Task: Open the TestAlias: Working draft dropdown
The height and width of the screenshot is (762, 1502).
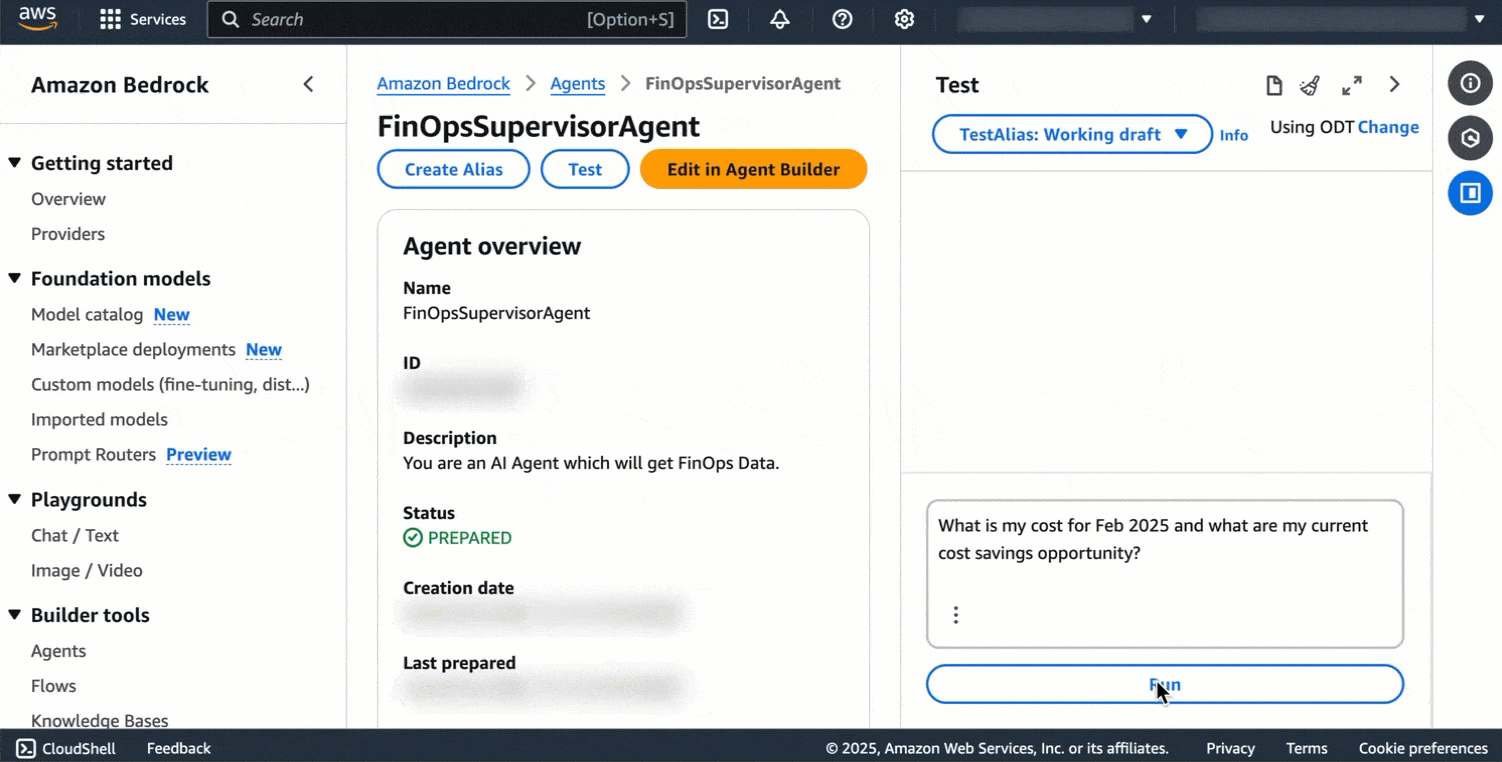Action: [x=1072, y=134]
